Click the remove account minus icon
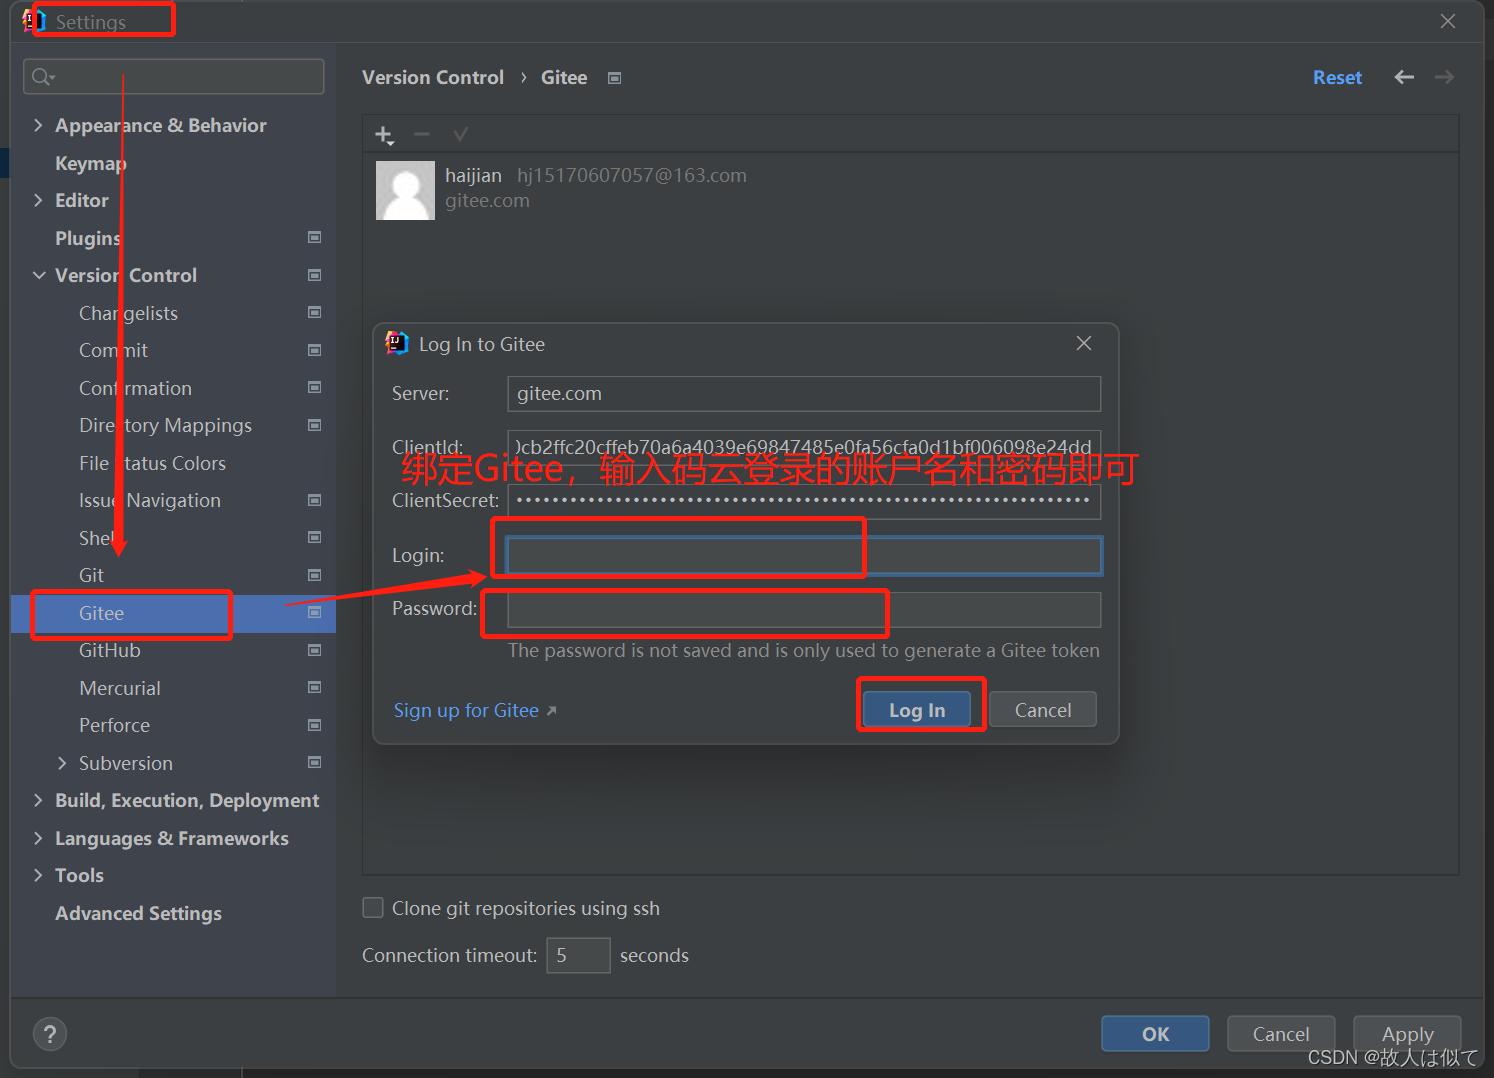Viewport: 1494px width, 1078px height. coord(422,134)
